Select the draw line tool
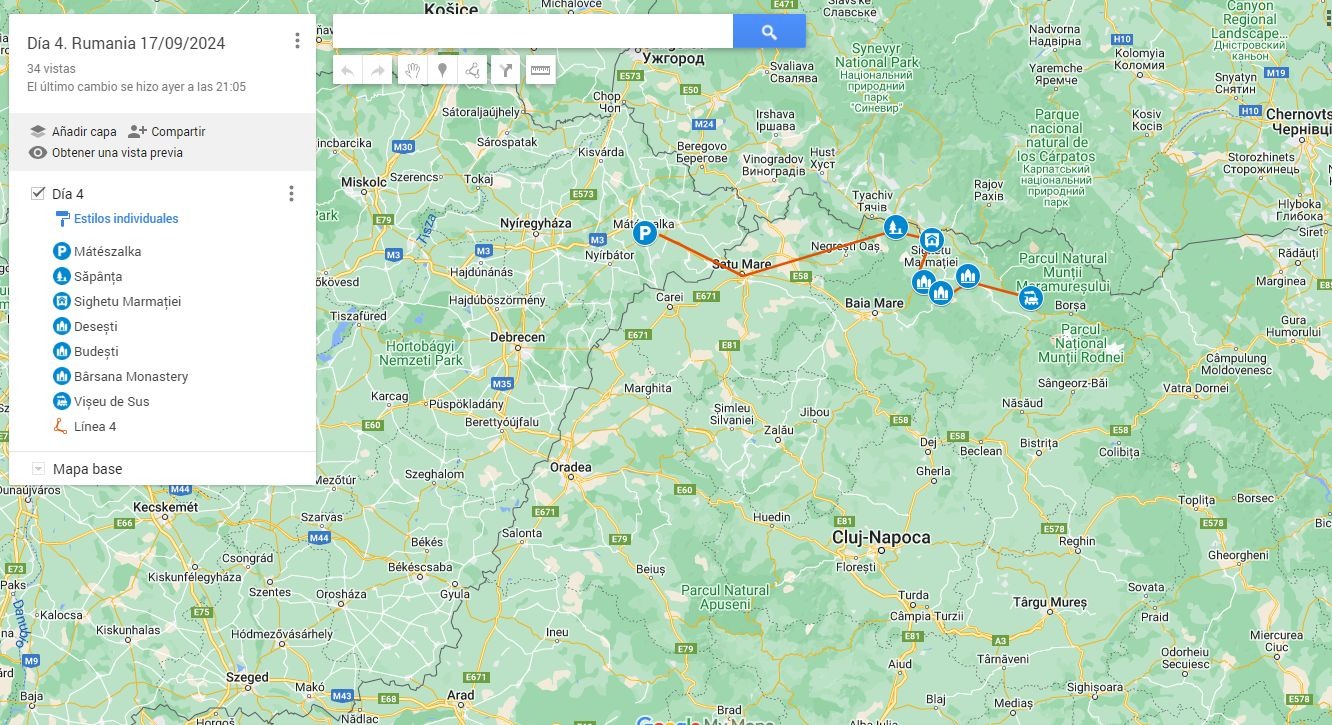This screenshot has width=1332, height=725. [474, 70]
